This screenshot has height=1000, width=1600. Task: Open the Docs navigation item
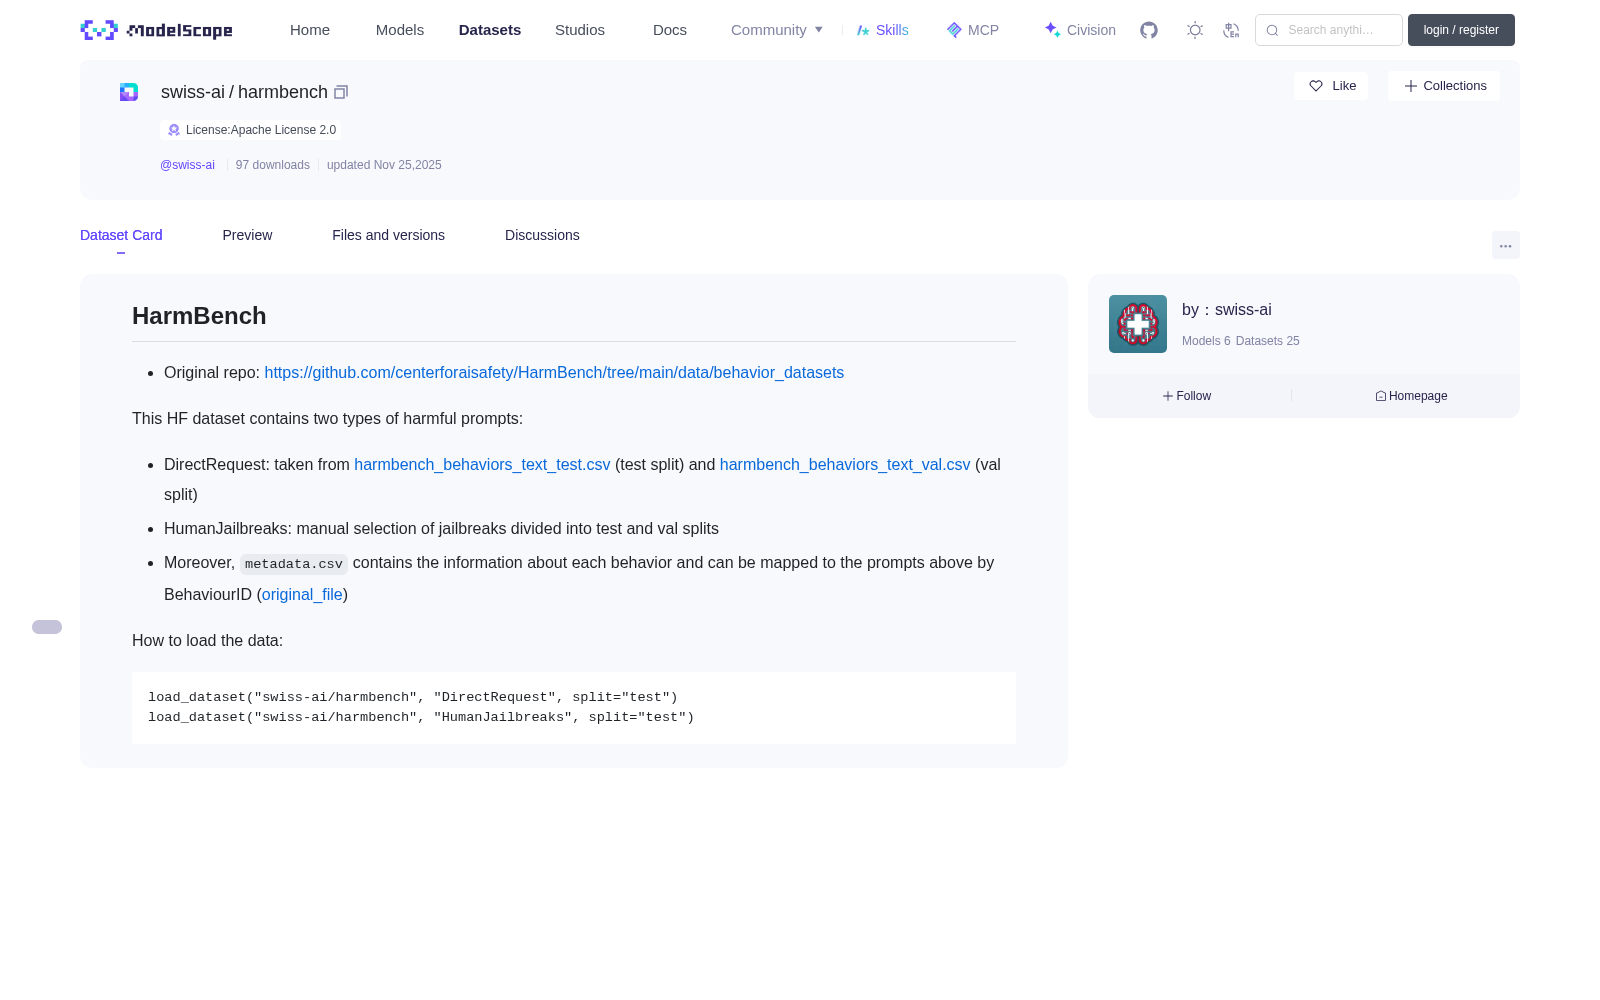click(x=670, y=30)
